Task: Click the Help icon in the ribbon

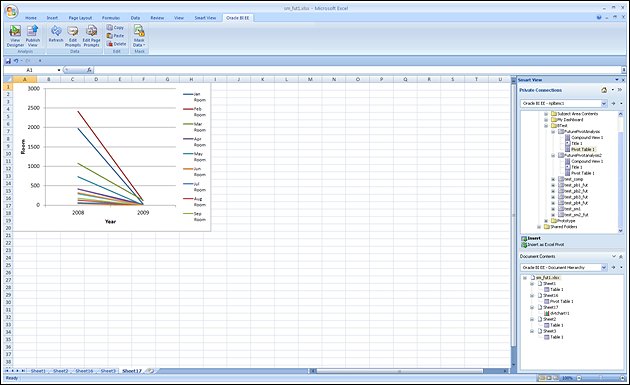Action: pos(599,18)
